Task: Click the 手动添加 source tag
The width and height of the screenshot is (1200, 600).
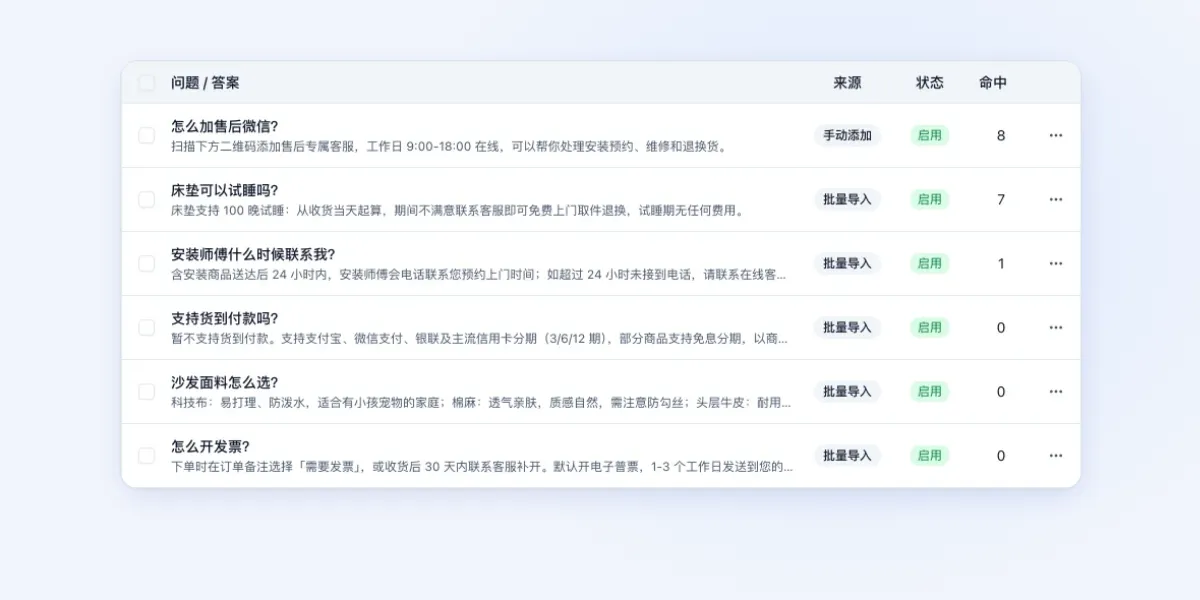Action: (847, 135)
